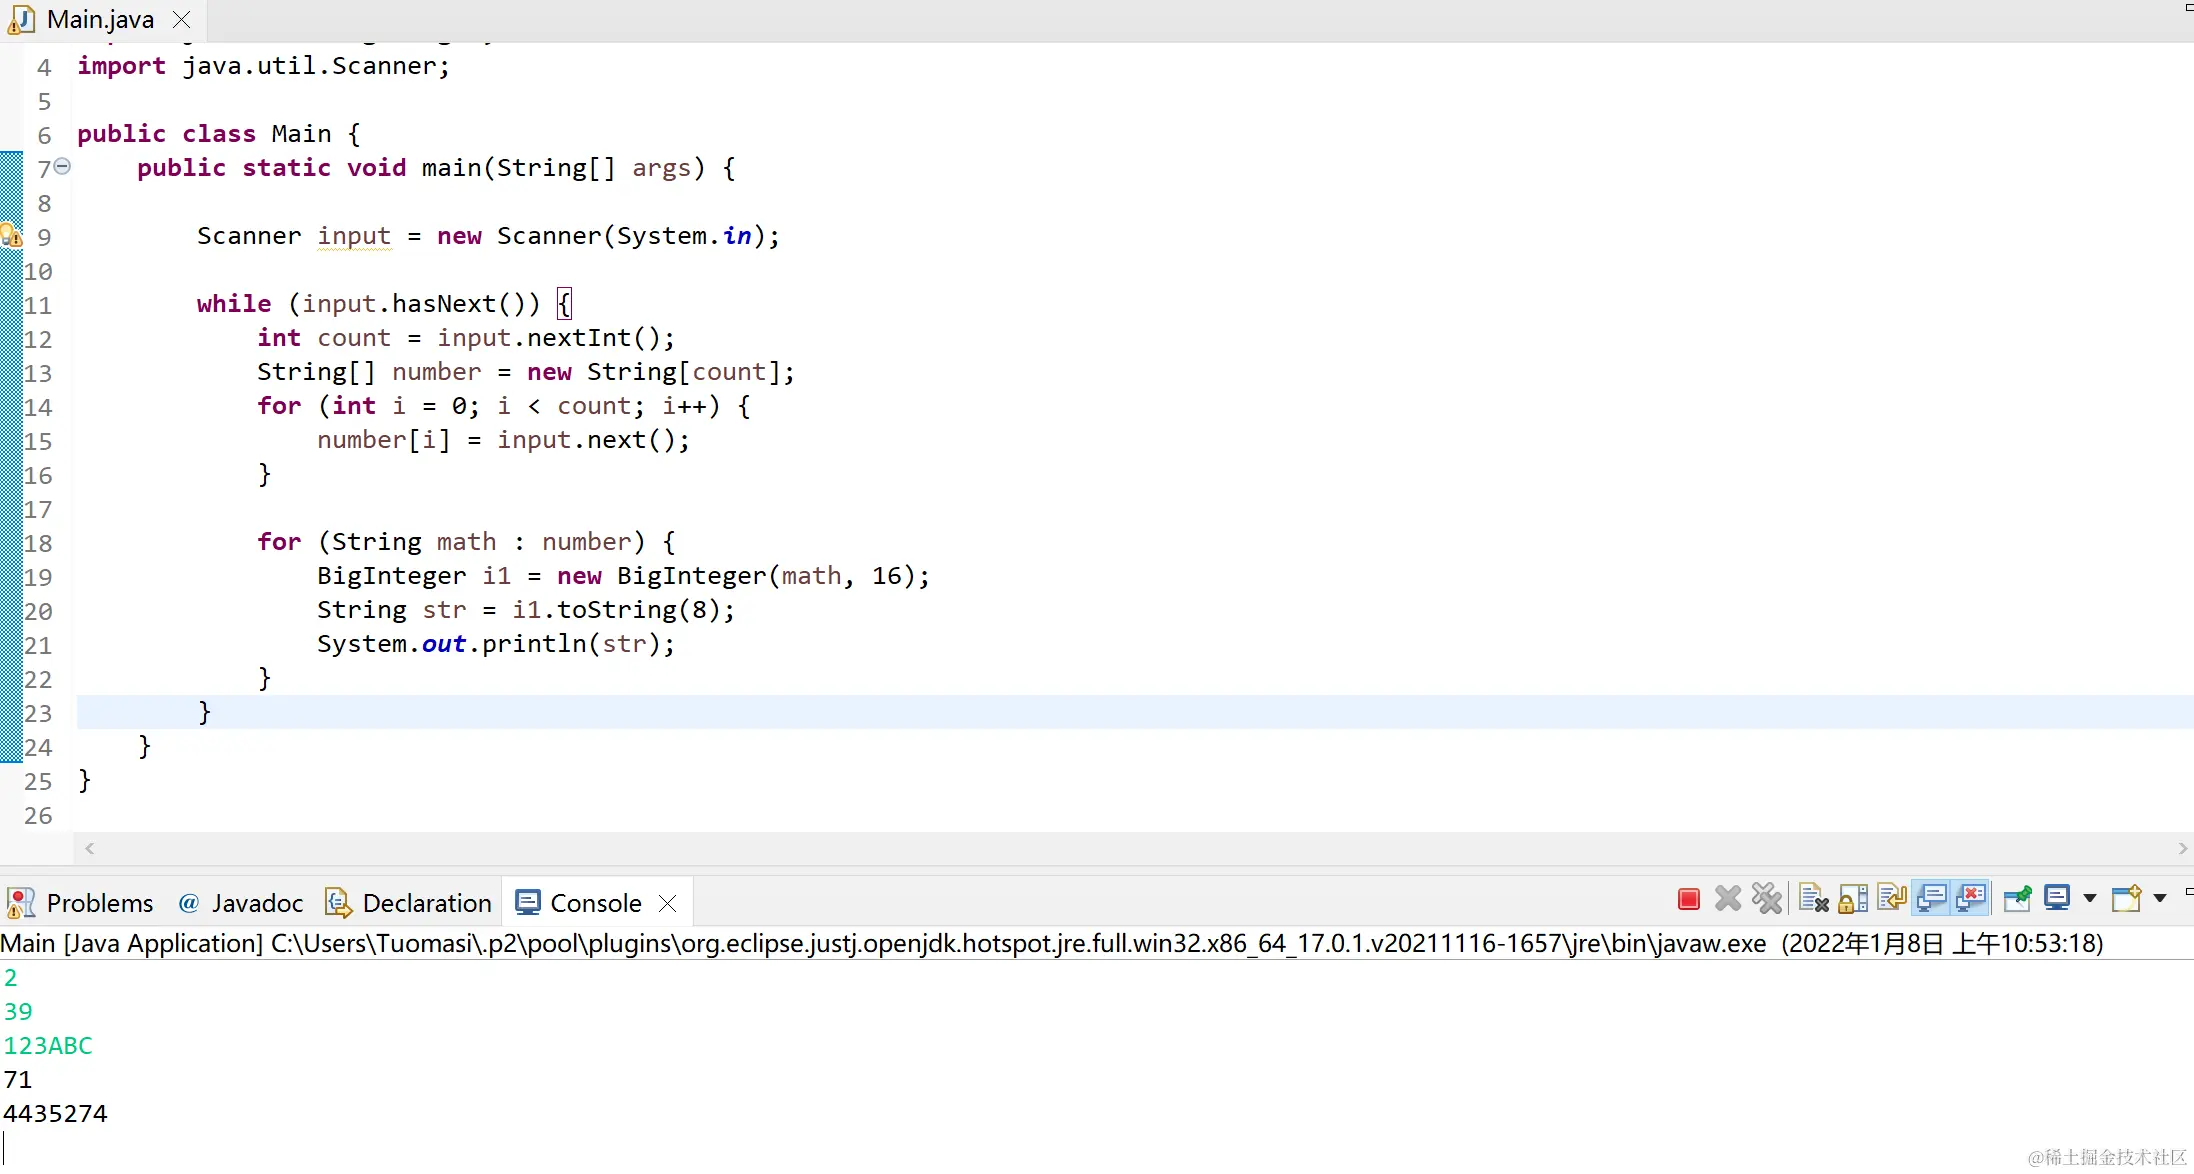Image resolution: width=2194 pixels, height=1174 pixels.
Task: Open the Open Console dropdown arrow
Action: click(x=2160, y=899)
